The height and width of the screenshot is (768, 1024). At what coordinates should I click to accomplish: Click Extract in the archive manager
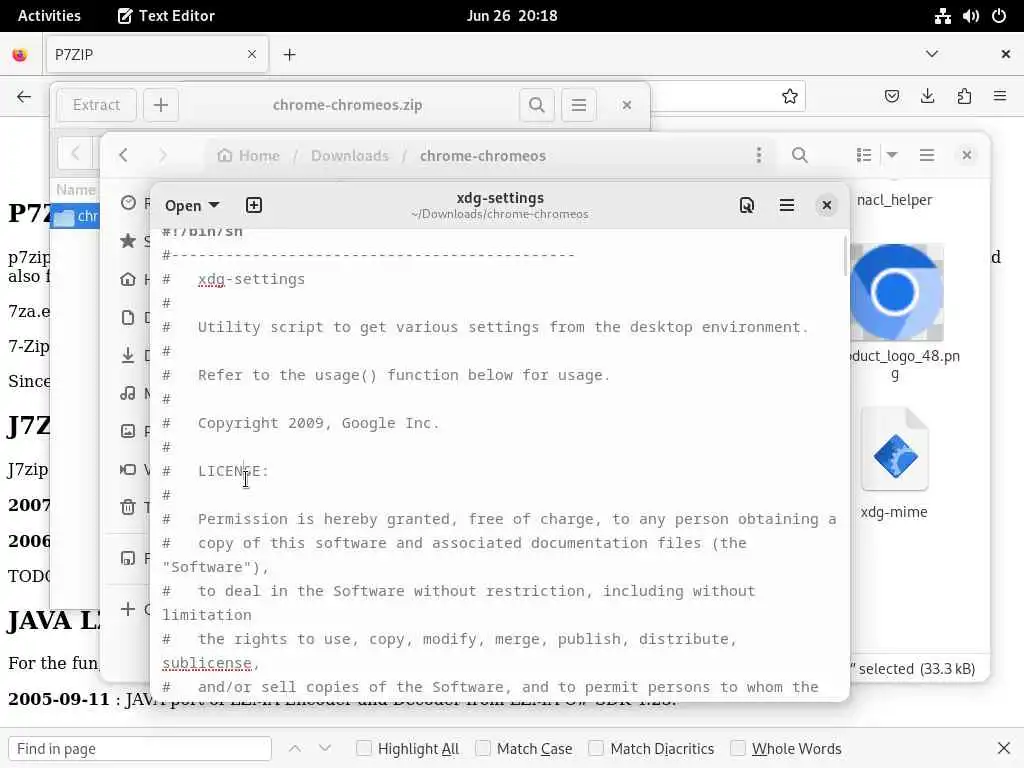coord(97,105)
